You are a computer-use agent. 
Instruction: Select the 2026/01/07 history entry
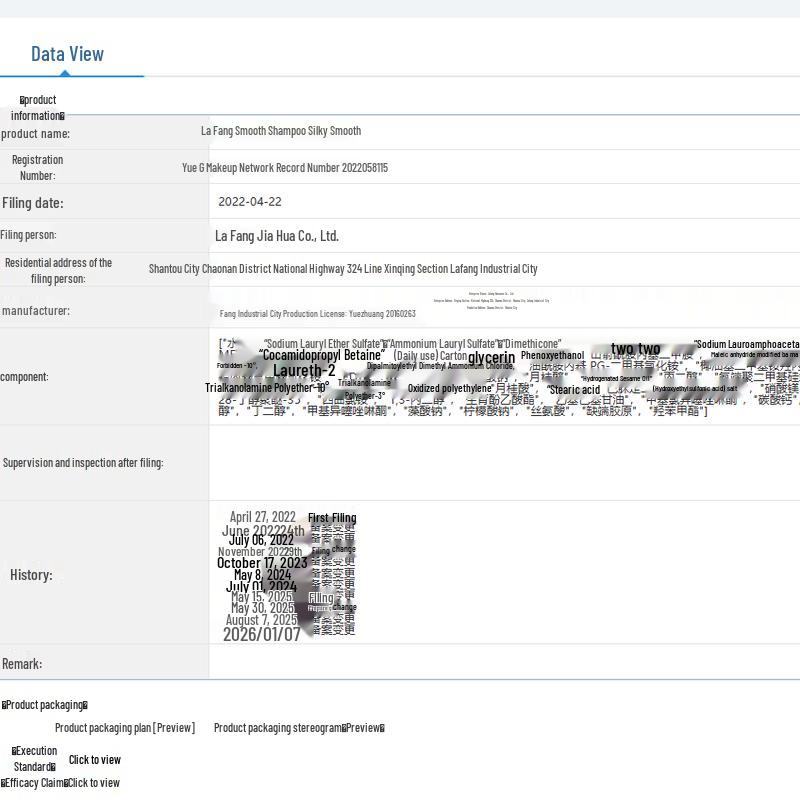[x=261, y=634]
